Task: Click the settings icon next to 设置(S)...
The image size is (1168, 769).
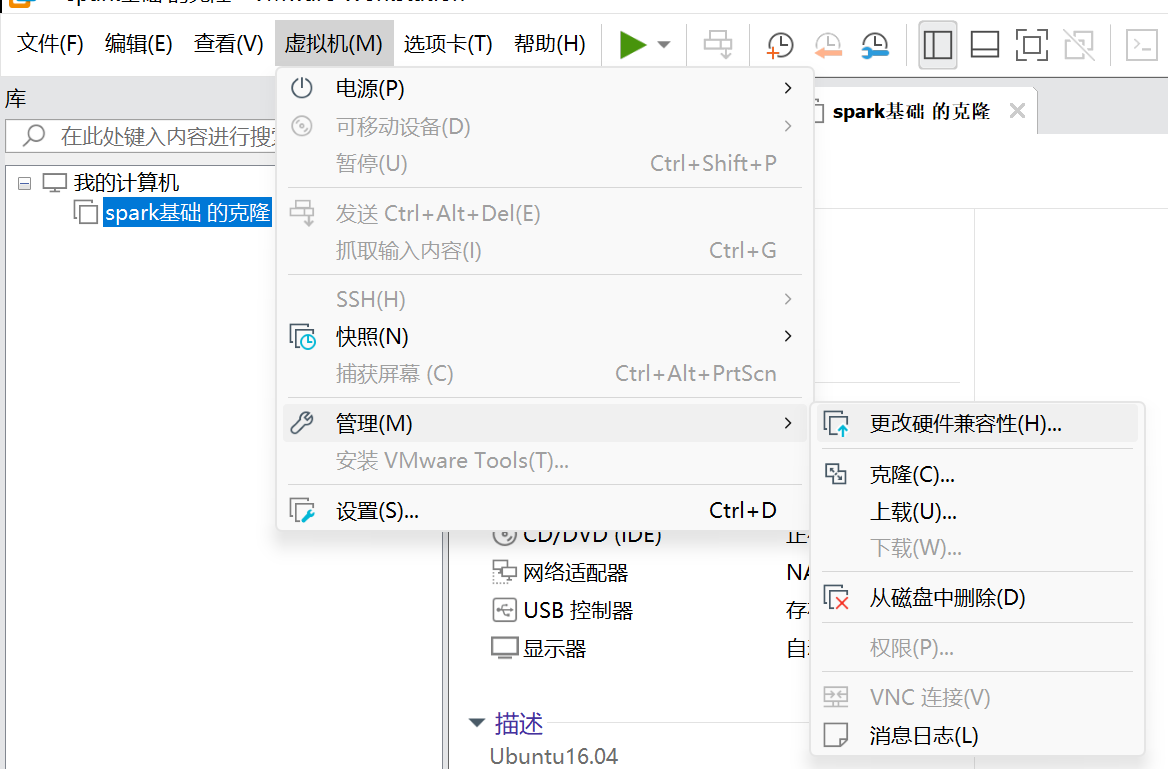Action: pyautogui.click(x=302, y=510)
